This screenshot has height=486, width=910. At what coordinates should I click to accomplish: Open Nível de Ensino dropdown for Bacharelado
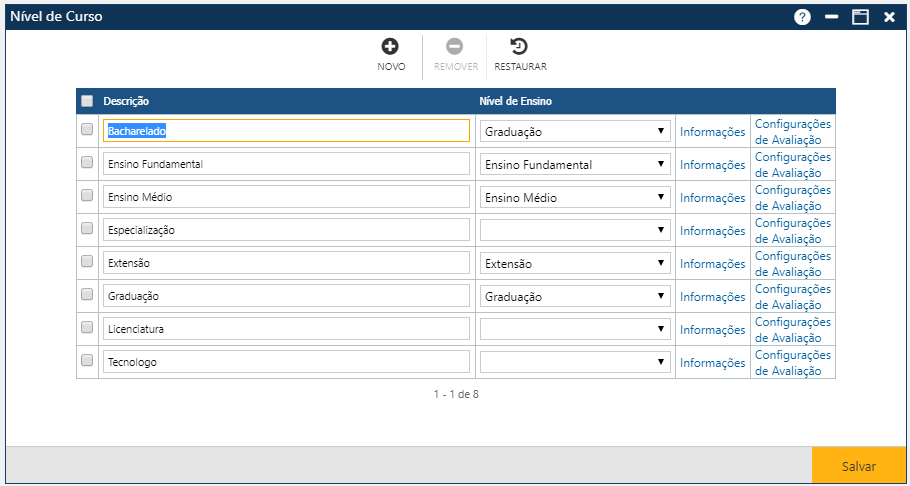click(575, 131)
